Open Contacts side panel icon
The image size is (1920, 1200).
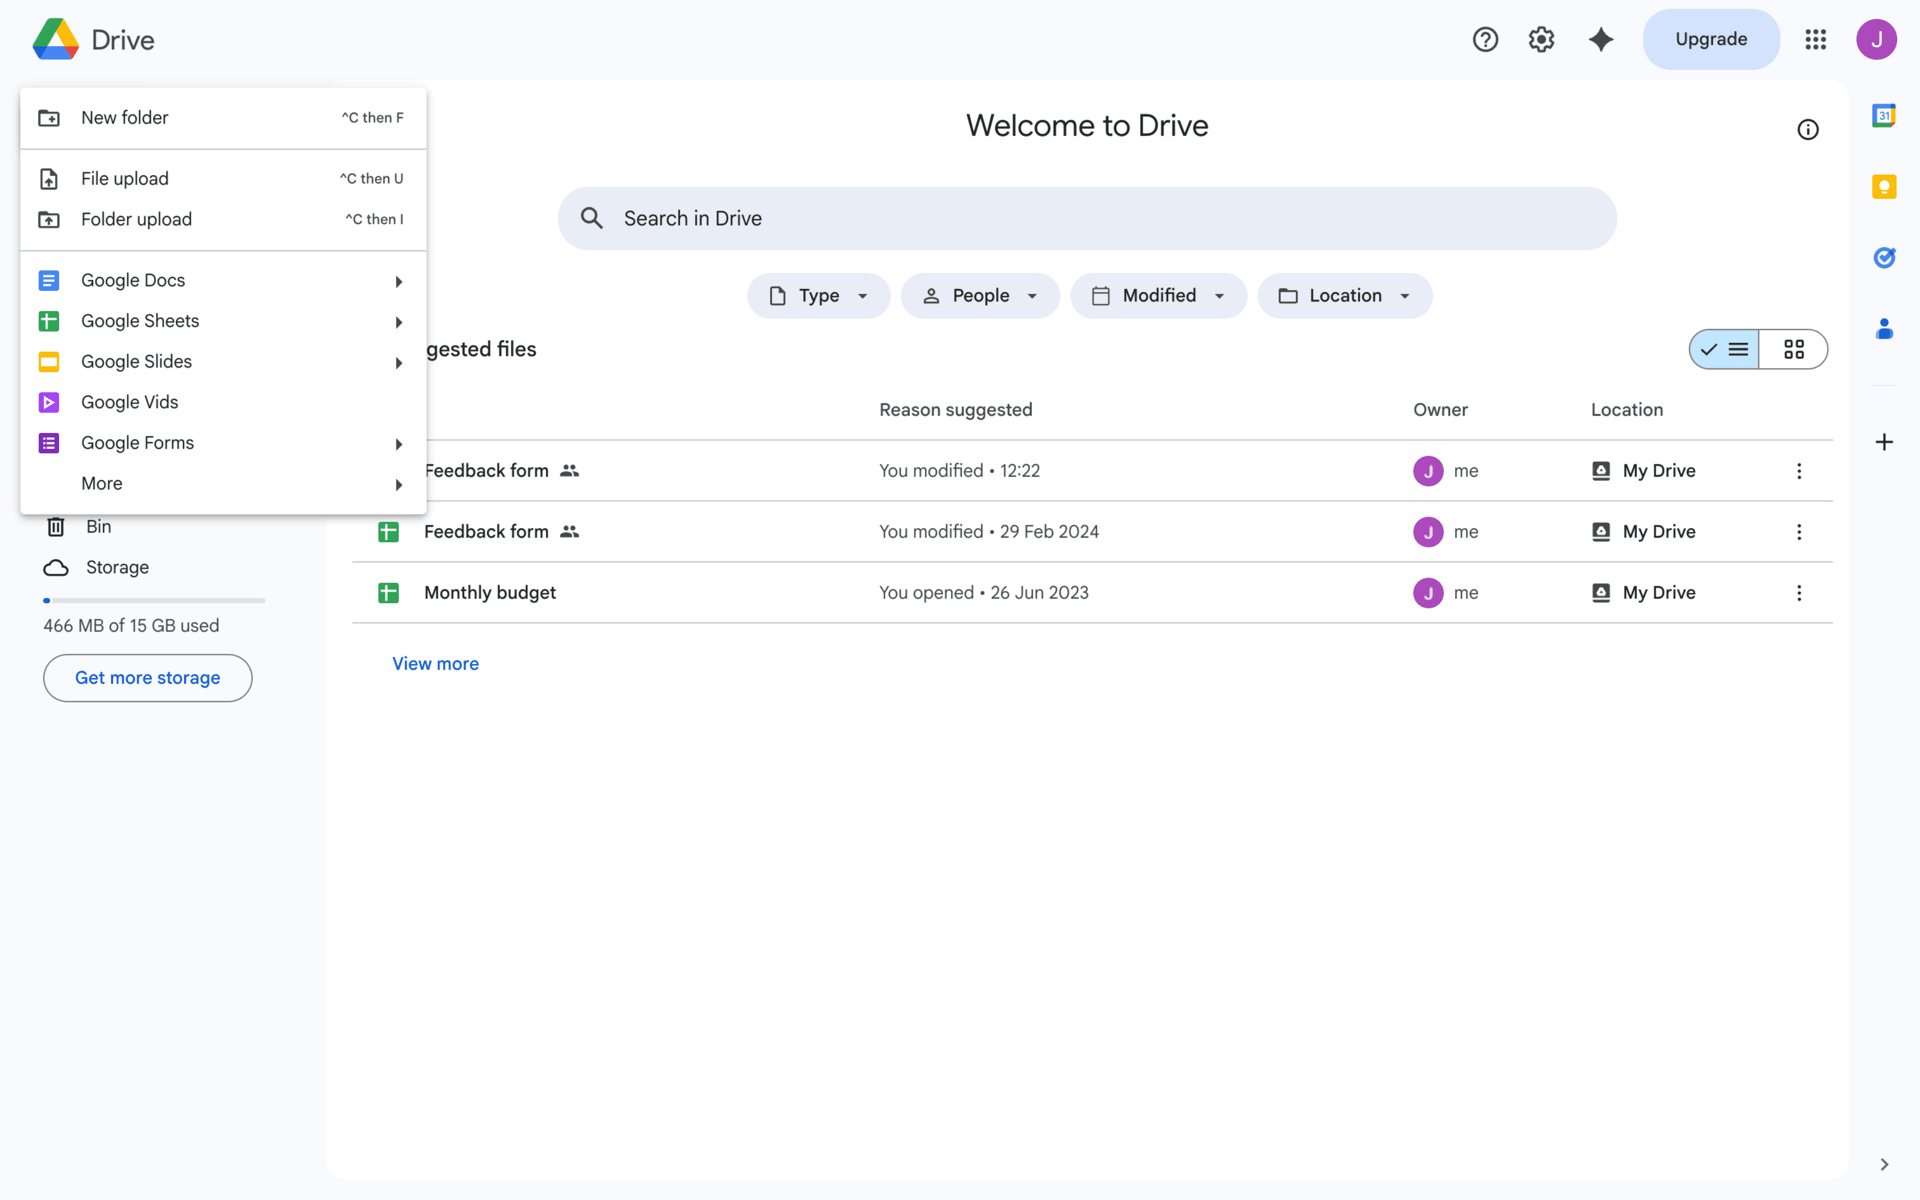click(x=1884, y=329)
